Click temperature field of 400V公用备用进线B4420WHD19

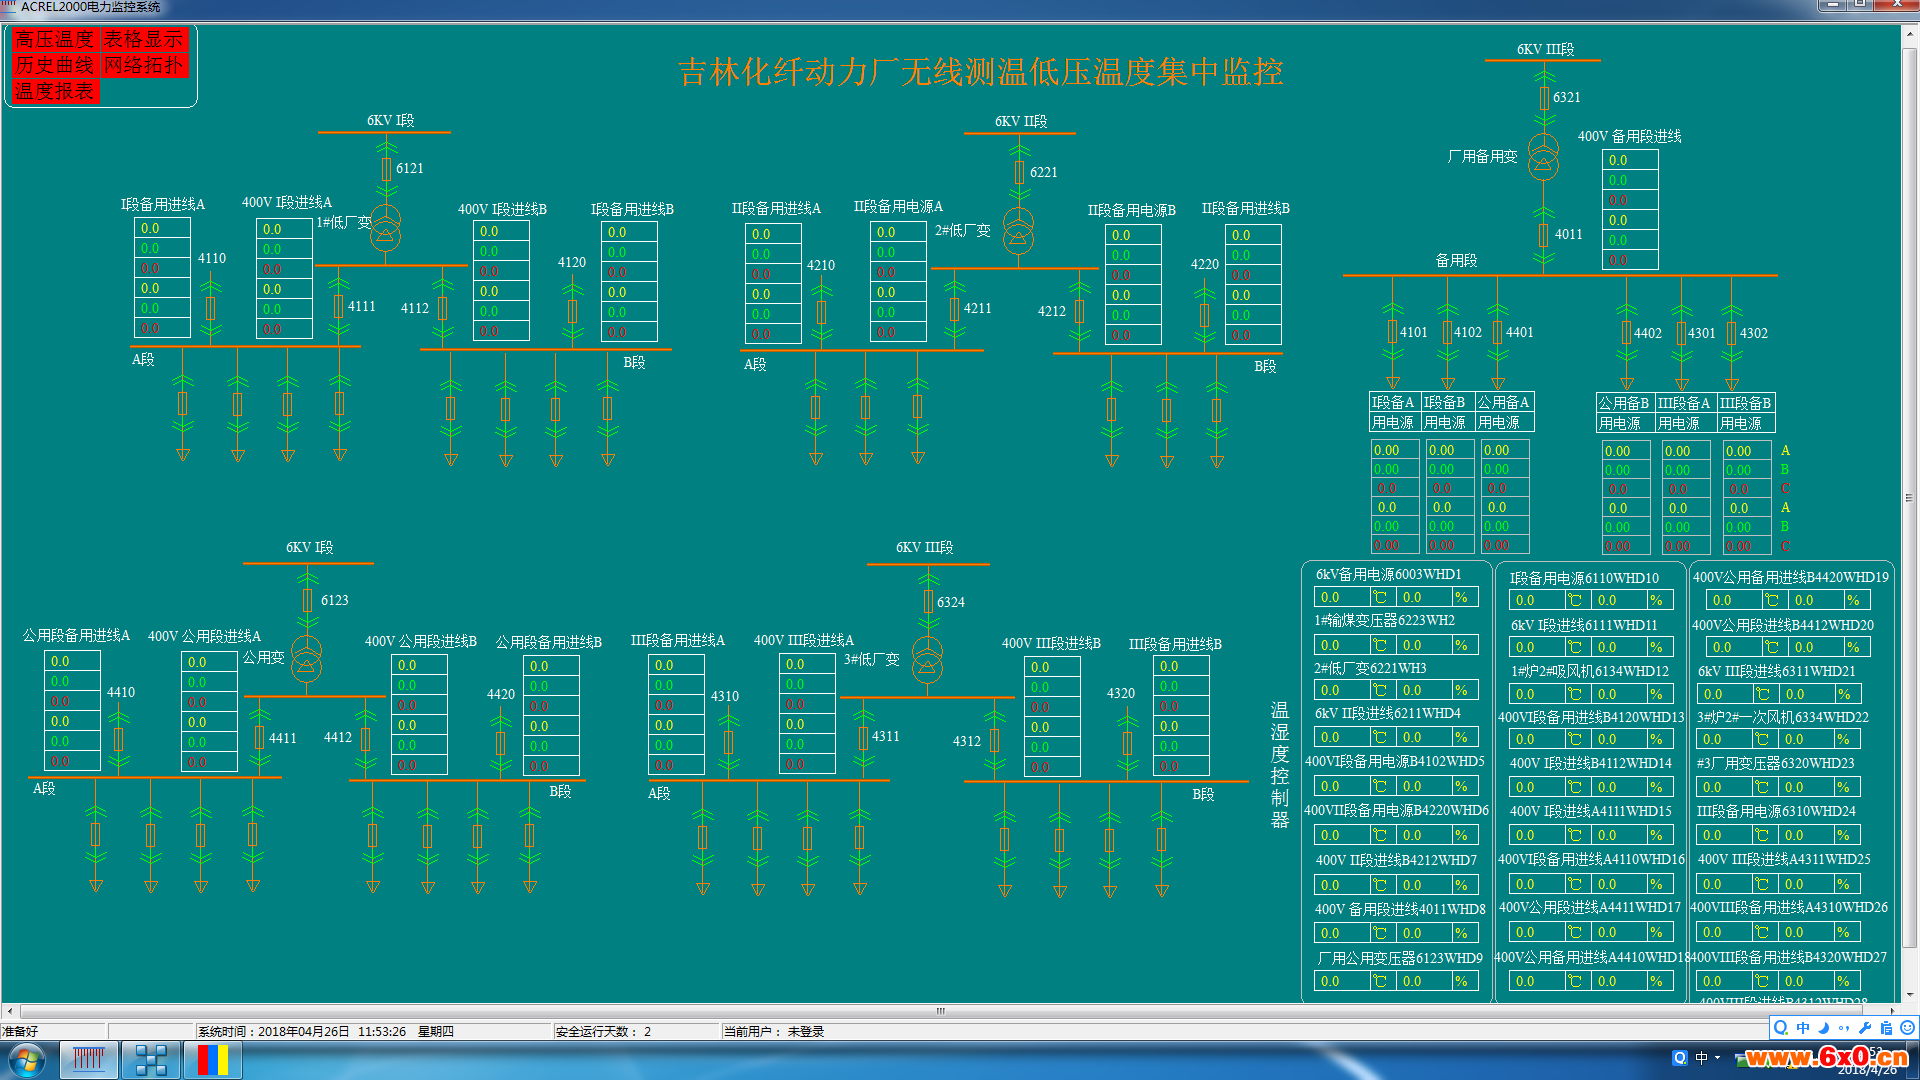tap(1733, 600)
